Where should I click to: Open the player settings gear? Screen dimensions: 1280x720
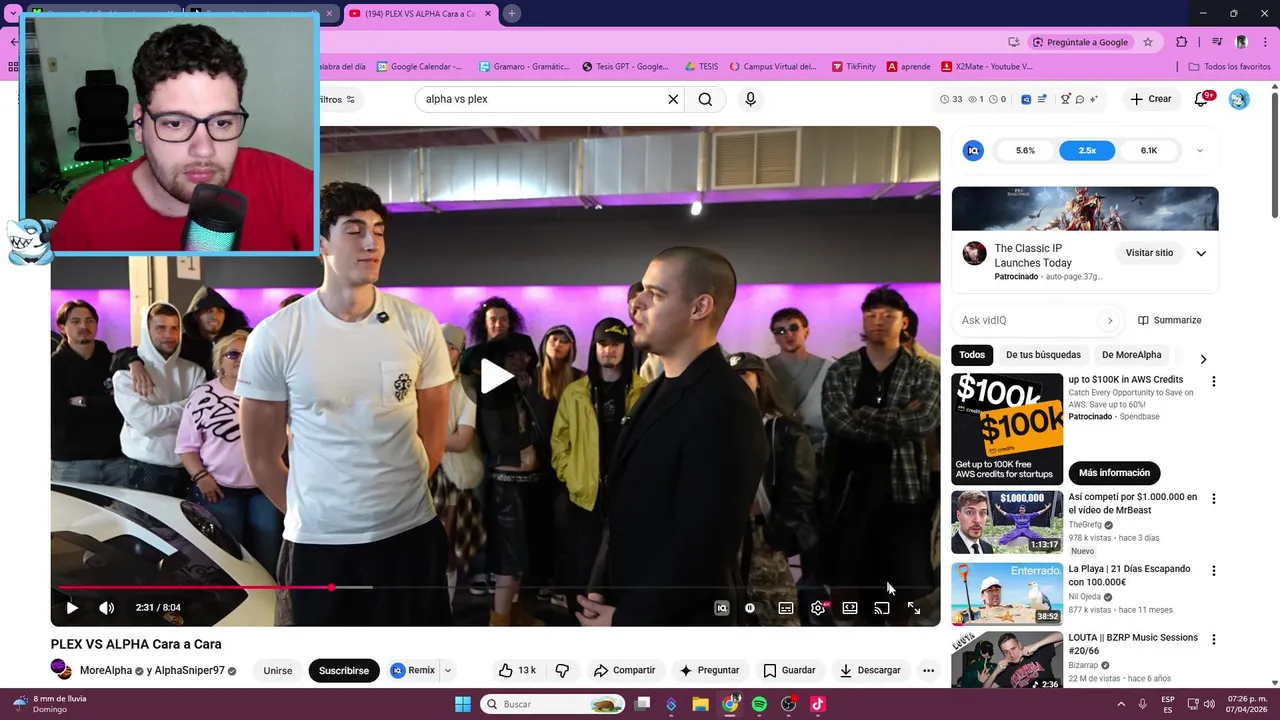click(x=818, y=608)
